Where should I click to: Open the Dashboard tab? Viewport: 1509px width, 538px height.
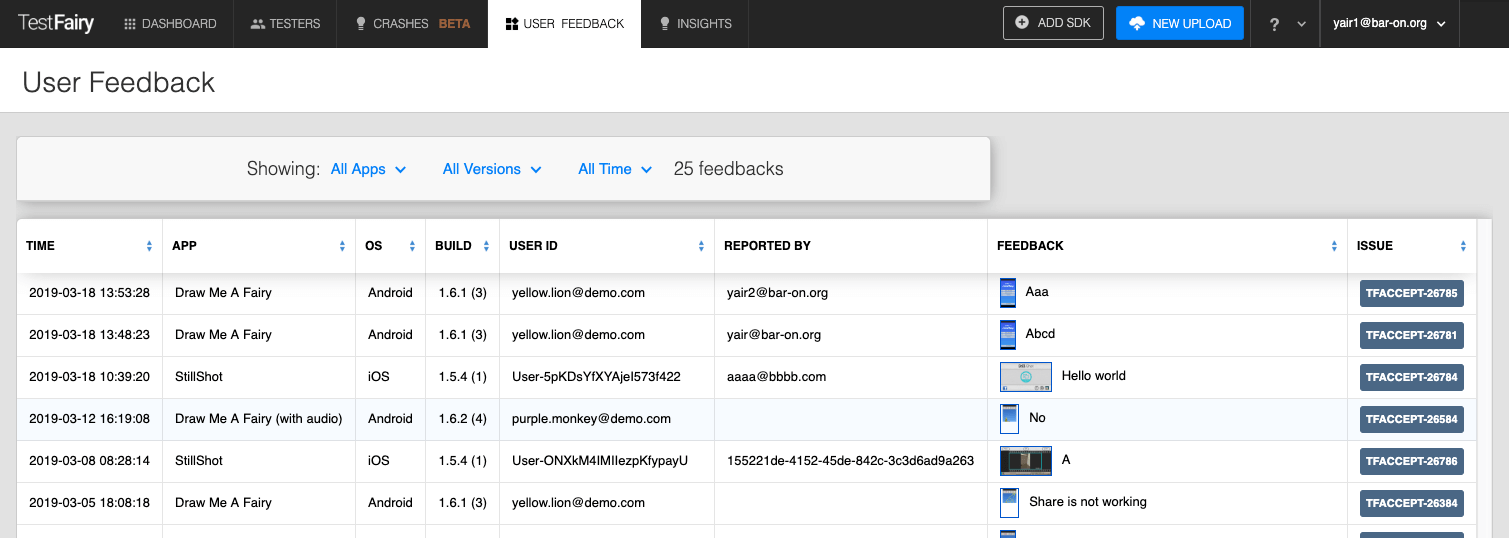[x=170, y=24]
